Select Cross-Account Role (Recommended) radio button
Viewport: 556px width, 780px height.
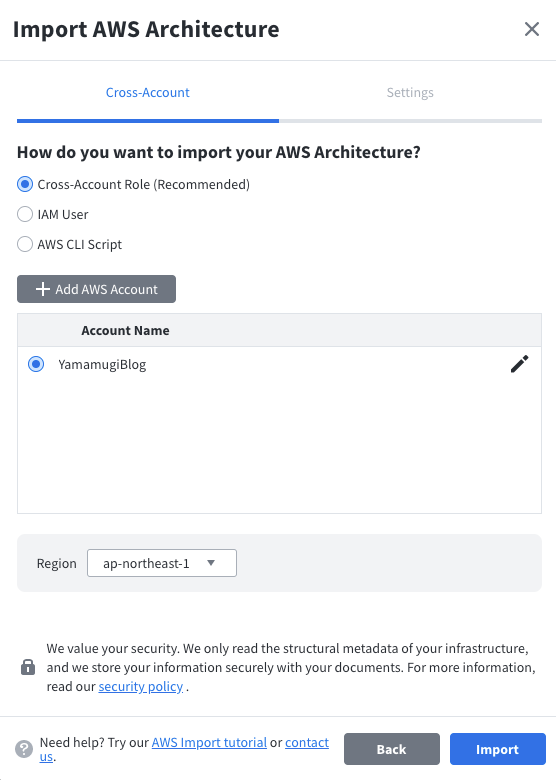pyautogui.click(x=25, y=185)
